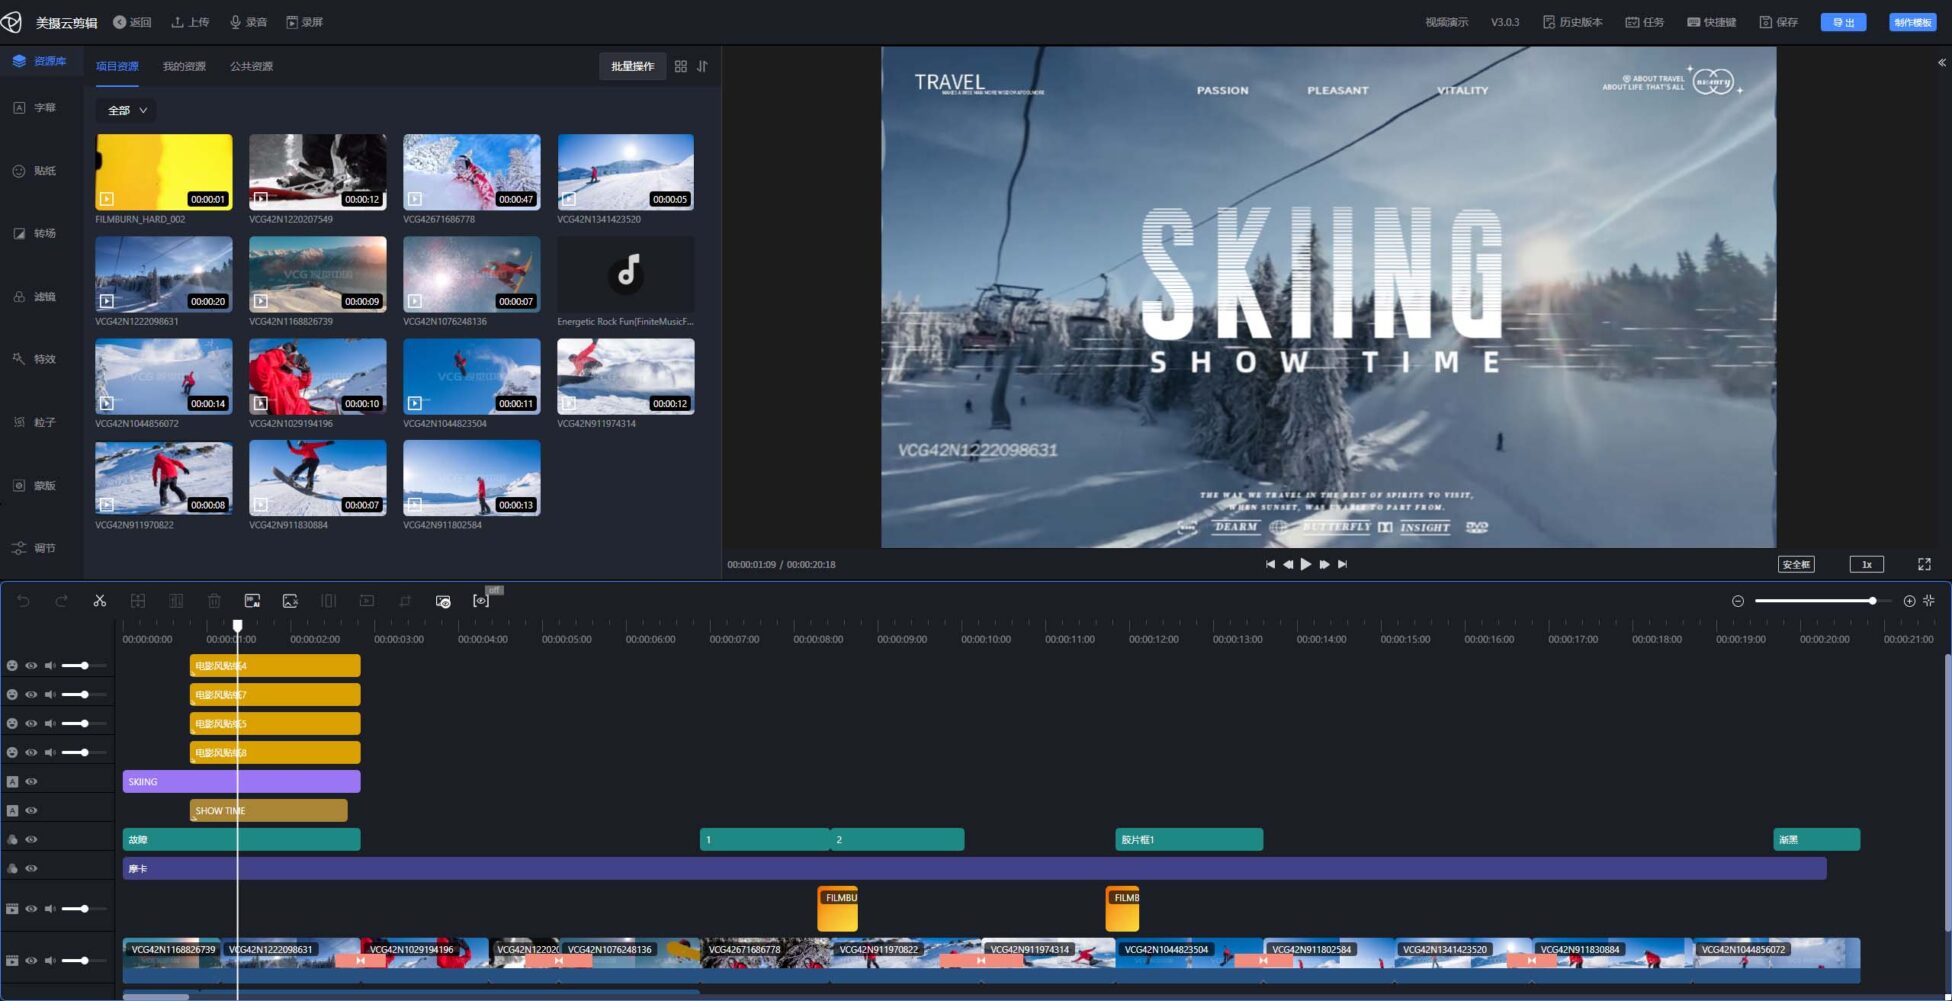Open the 滤镜 filters panel in sidebar
Viewport: 1952px width, 1001px height.
click(x=34, y=297)
